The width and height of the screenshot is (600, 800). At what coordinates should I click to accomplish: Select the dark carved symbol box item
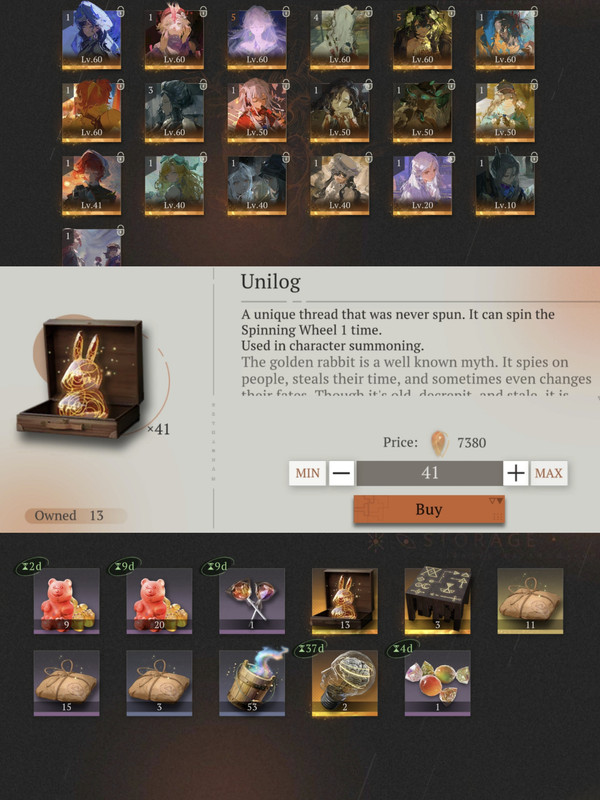point(438,601)
